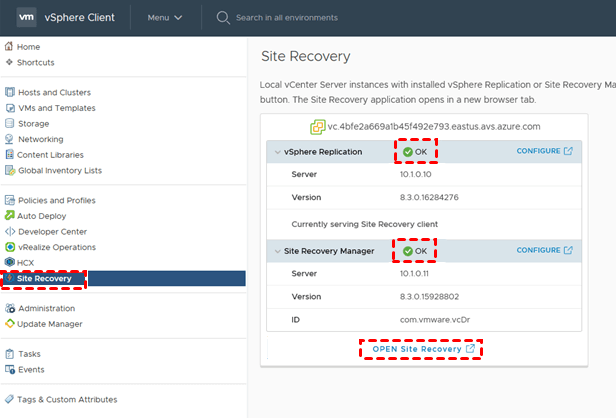Open Shortcuts in the sidebar
This screenshot has width=616, height=418.
point(35,62)
